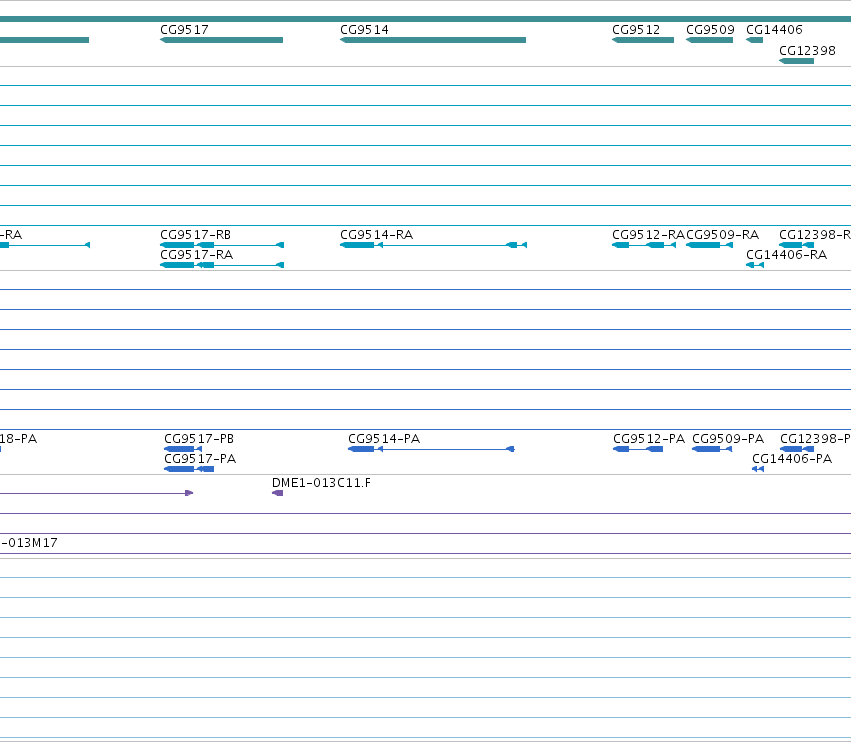Select the CG9514-RA transcript glyph
Image resolution: width=851 pixels, height=742 pixels.
(434, 245)
